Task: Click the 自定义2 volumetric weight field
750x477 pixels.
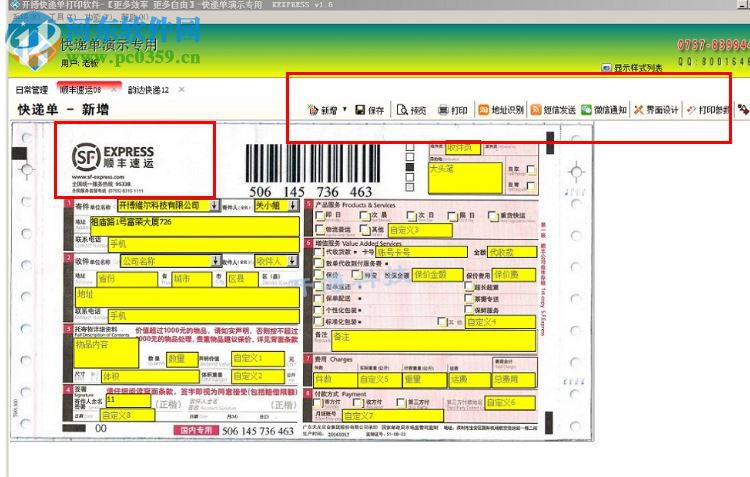Action: coord(258,377)
